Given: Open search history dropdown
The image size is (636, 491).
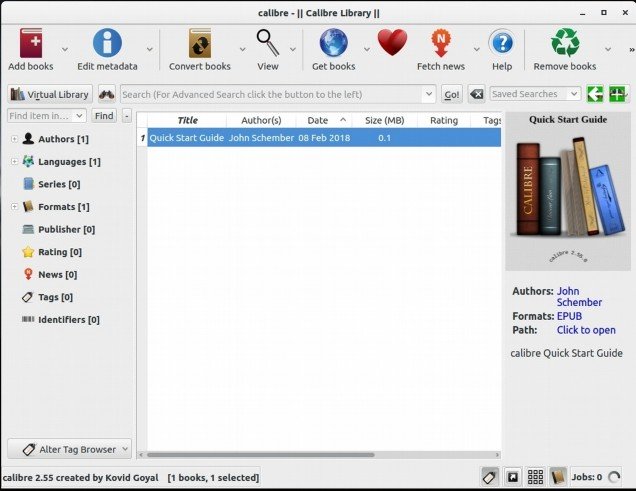Looking at the screenshot, I should (429, 94).
